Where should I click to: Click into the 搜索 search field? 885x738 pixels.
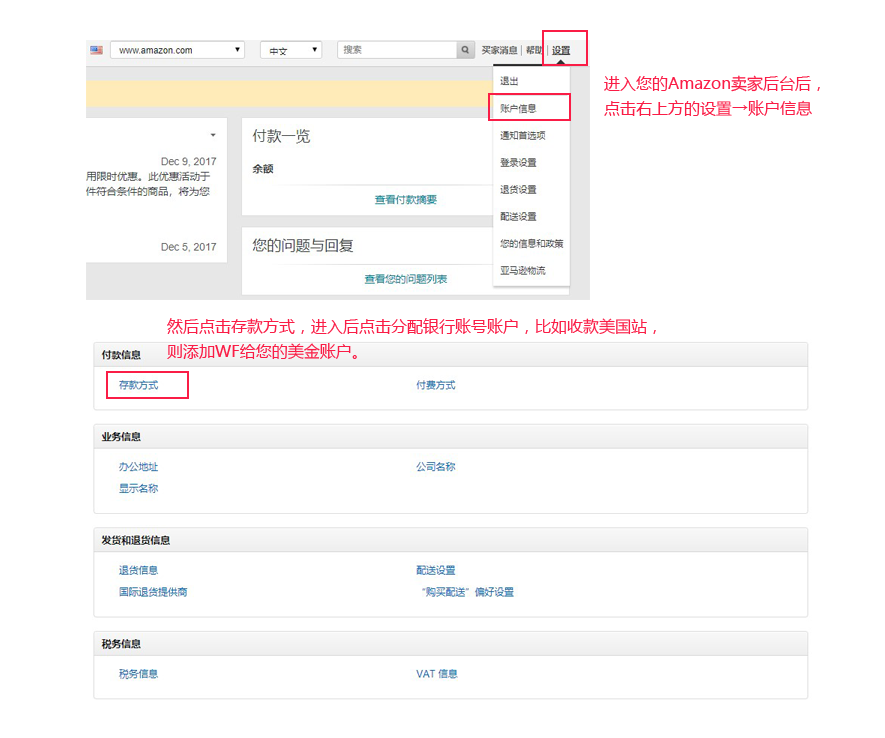click(397, 50)
